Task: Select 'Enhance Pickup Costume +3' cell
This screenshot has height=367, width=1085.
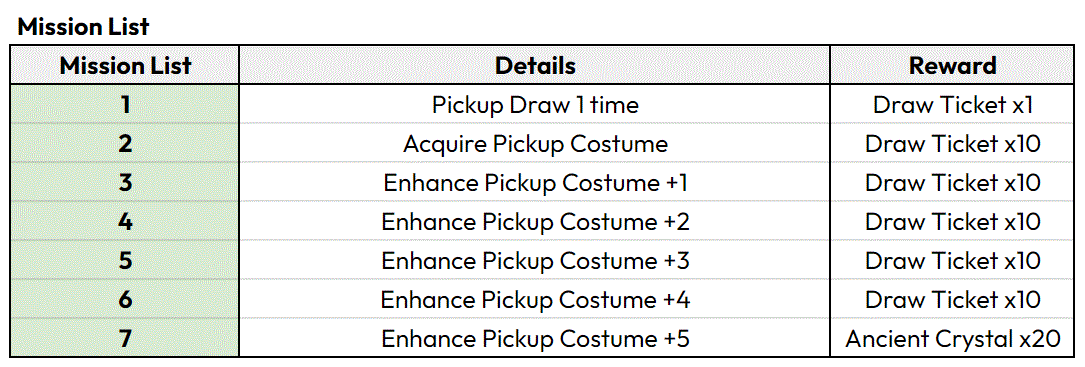Action: (535, 260)
